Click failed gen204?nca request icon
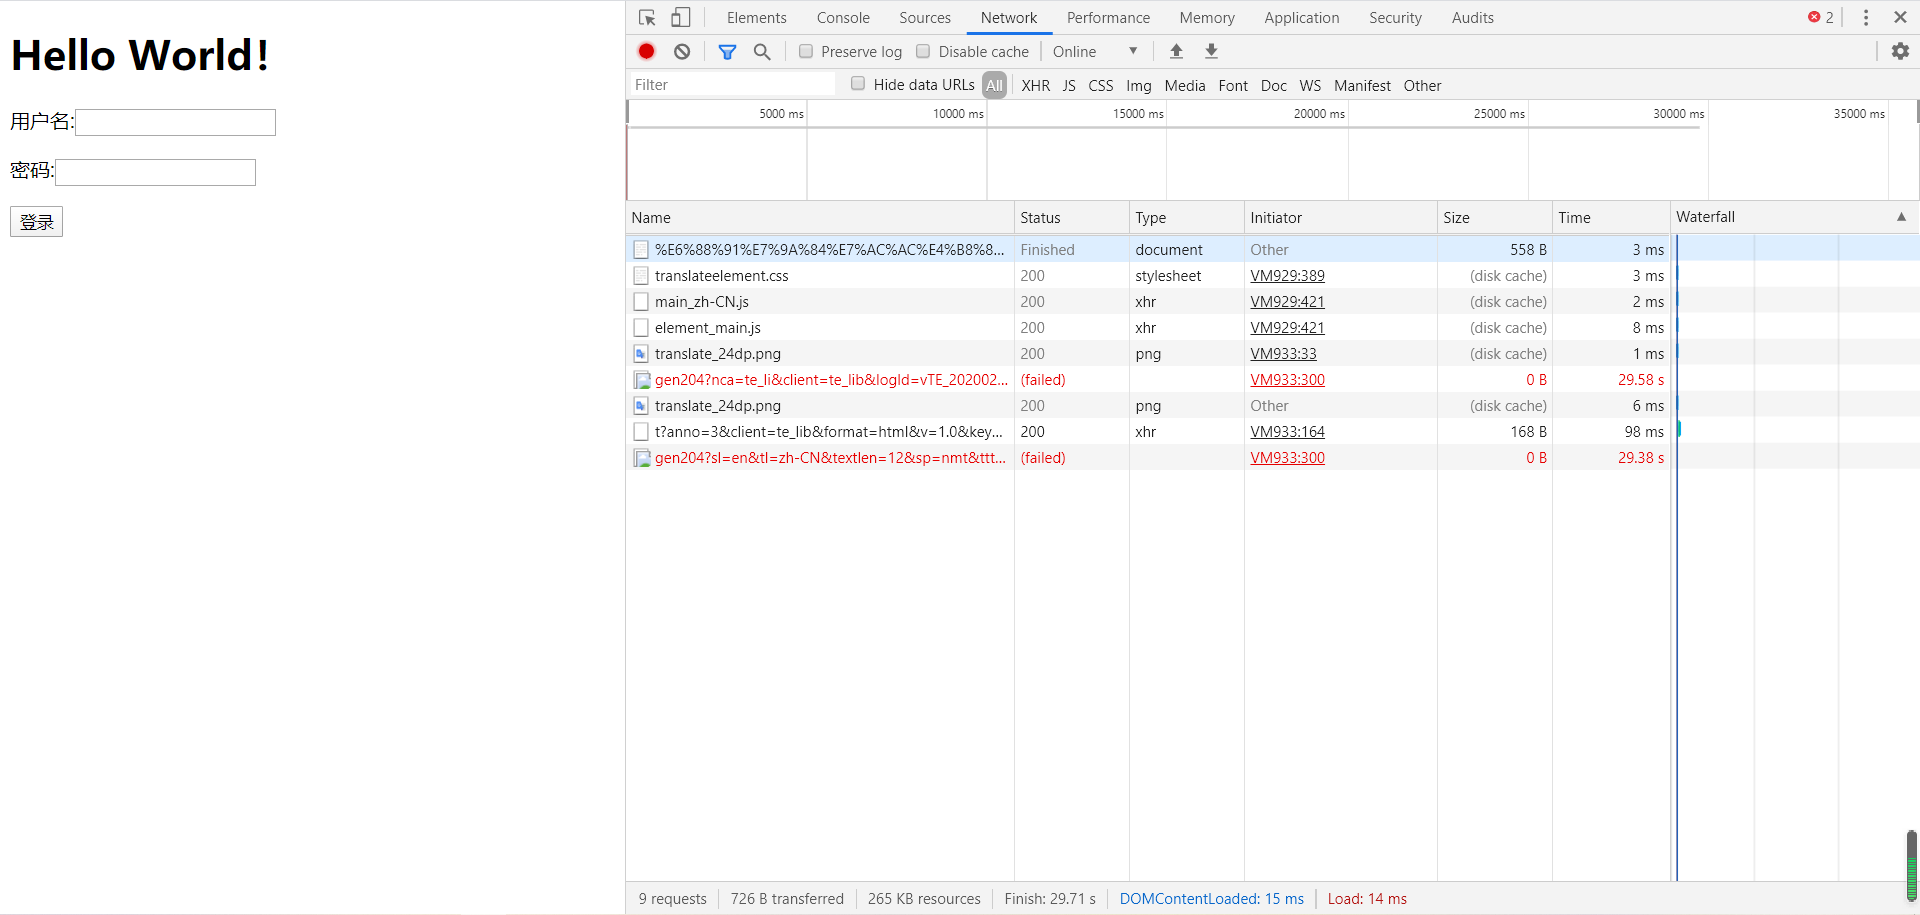 [642, 380]
